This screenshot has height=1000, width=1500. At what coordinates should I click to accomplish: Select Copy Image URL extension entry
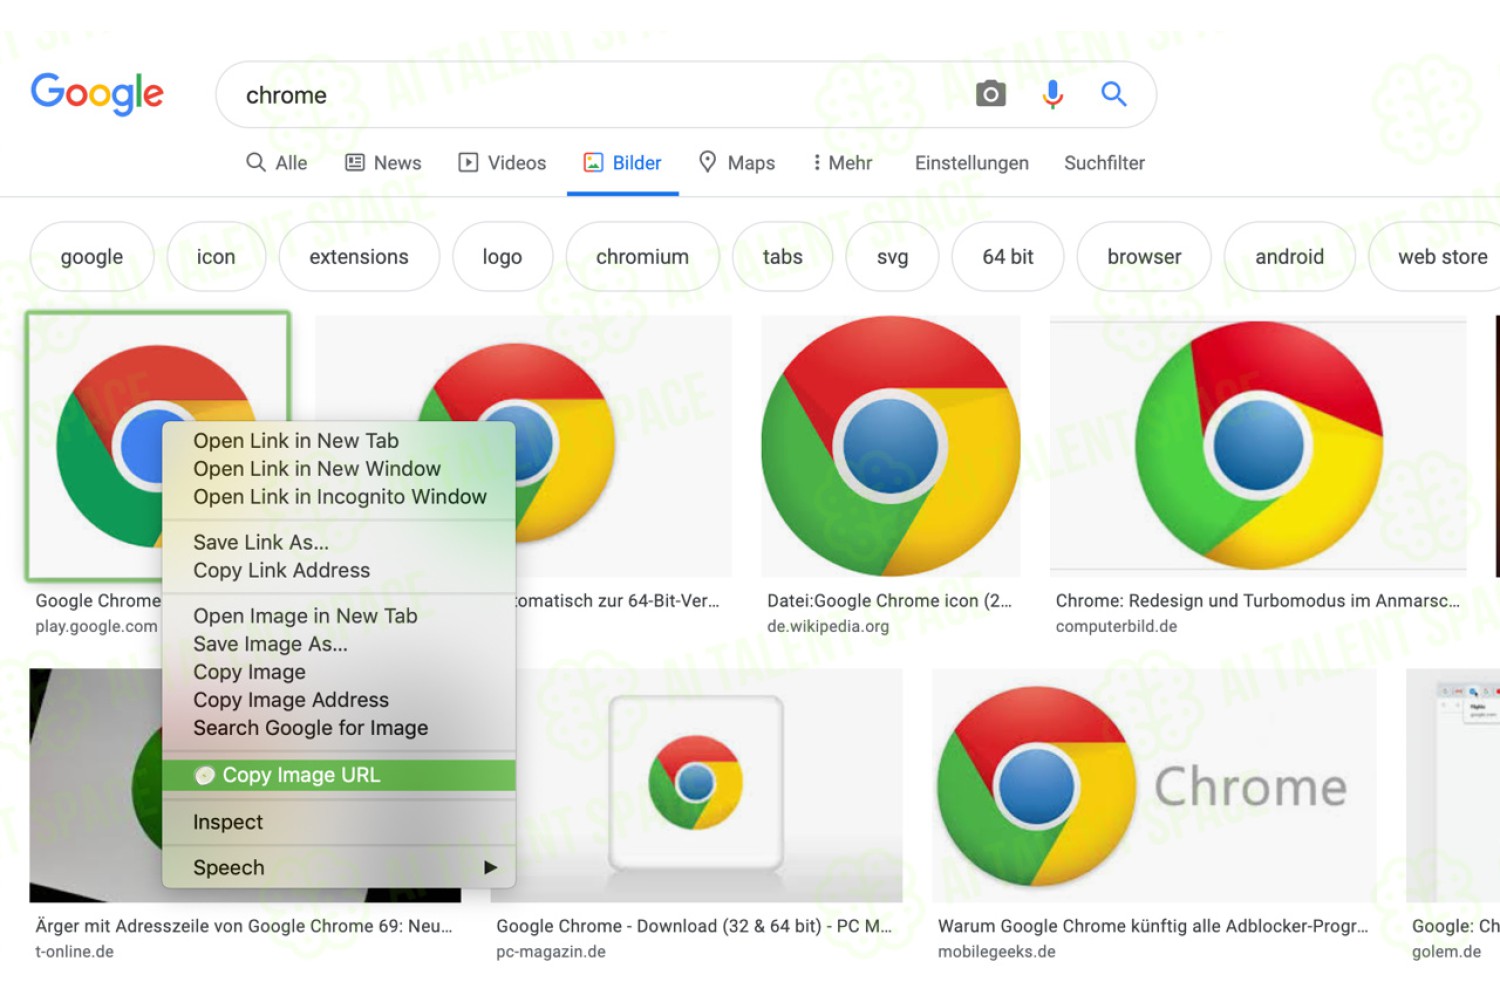coord(339,775)
